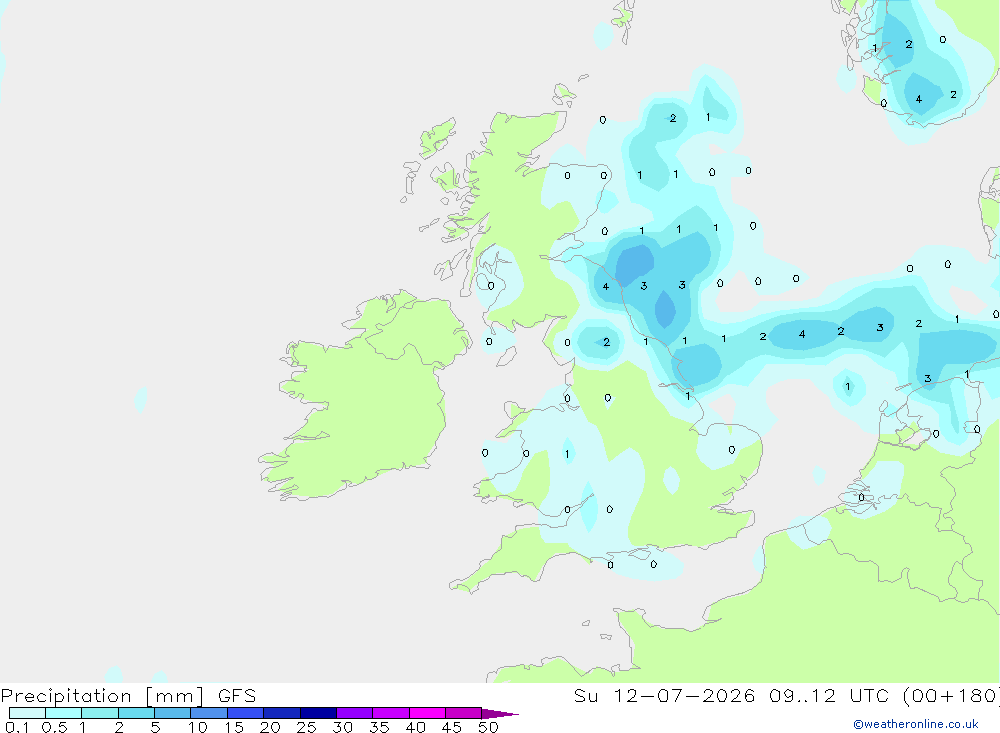Image resolution: width=1000 pixels, height=733 pixels.
Task: Click the 45–50 mm legend color swatch
Action: [x=464, y=713]
